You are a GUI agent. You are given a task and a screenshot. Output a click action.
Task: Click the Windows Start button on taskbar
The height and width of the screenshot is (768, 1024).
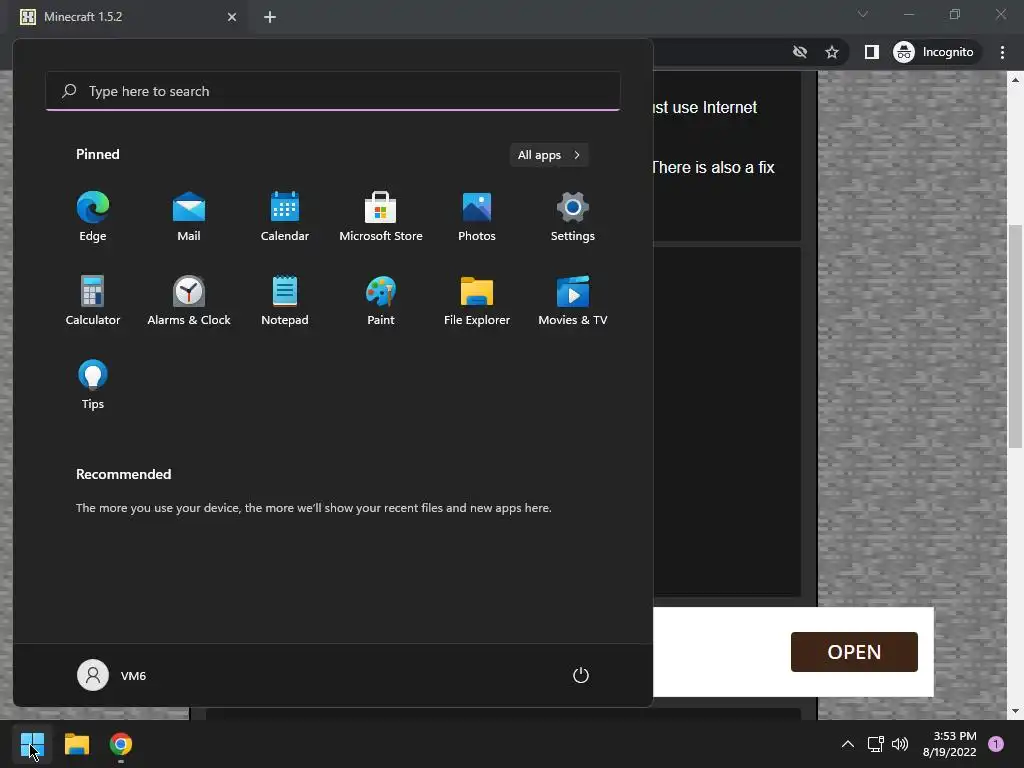pyautogui.click(x=32, y=744)
